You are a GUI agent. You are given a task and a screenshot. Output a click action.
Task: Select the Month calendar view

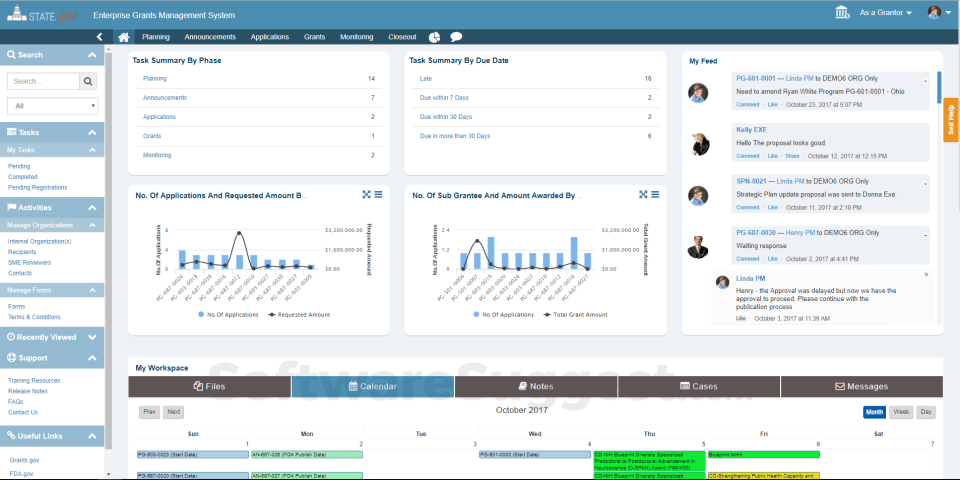875,412
